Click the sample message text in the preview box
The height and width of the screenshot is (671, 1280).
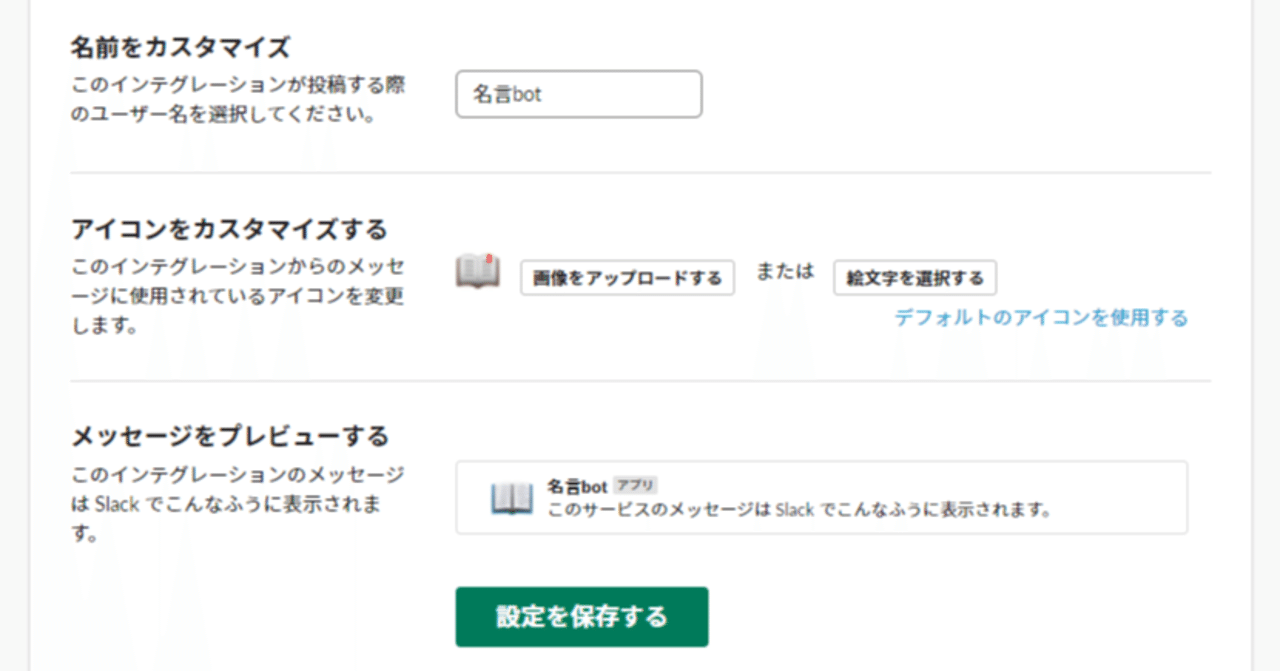pos(799,510)
